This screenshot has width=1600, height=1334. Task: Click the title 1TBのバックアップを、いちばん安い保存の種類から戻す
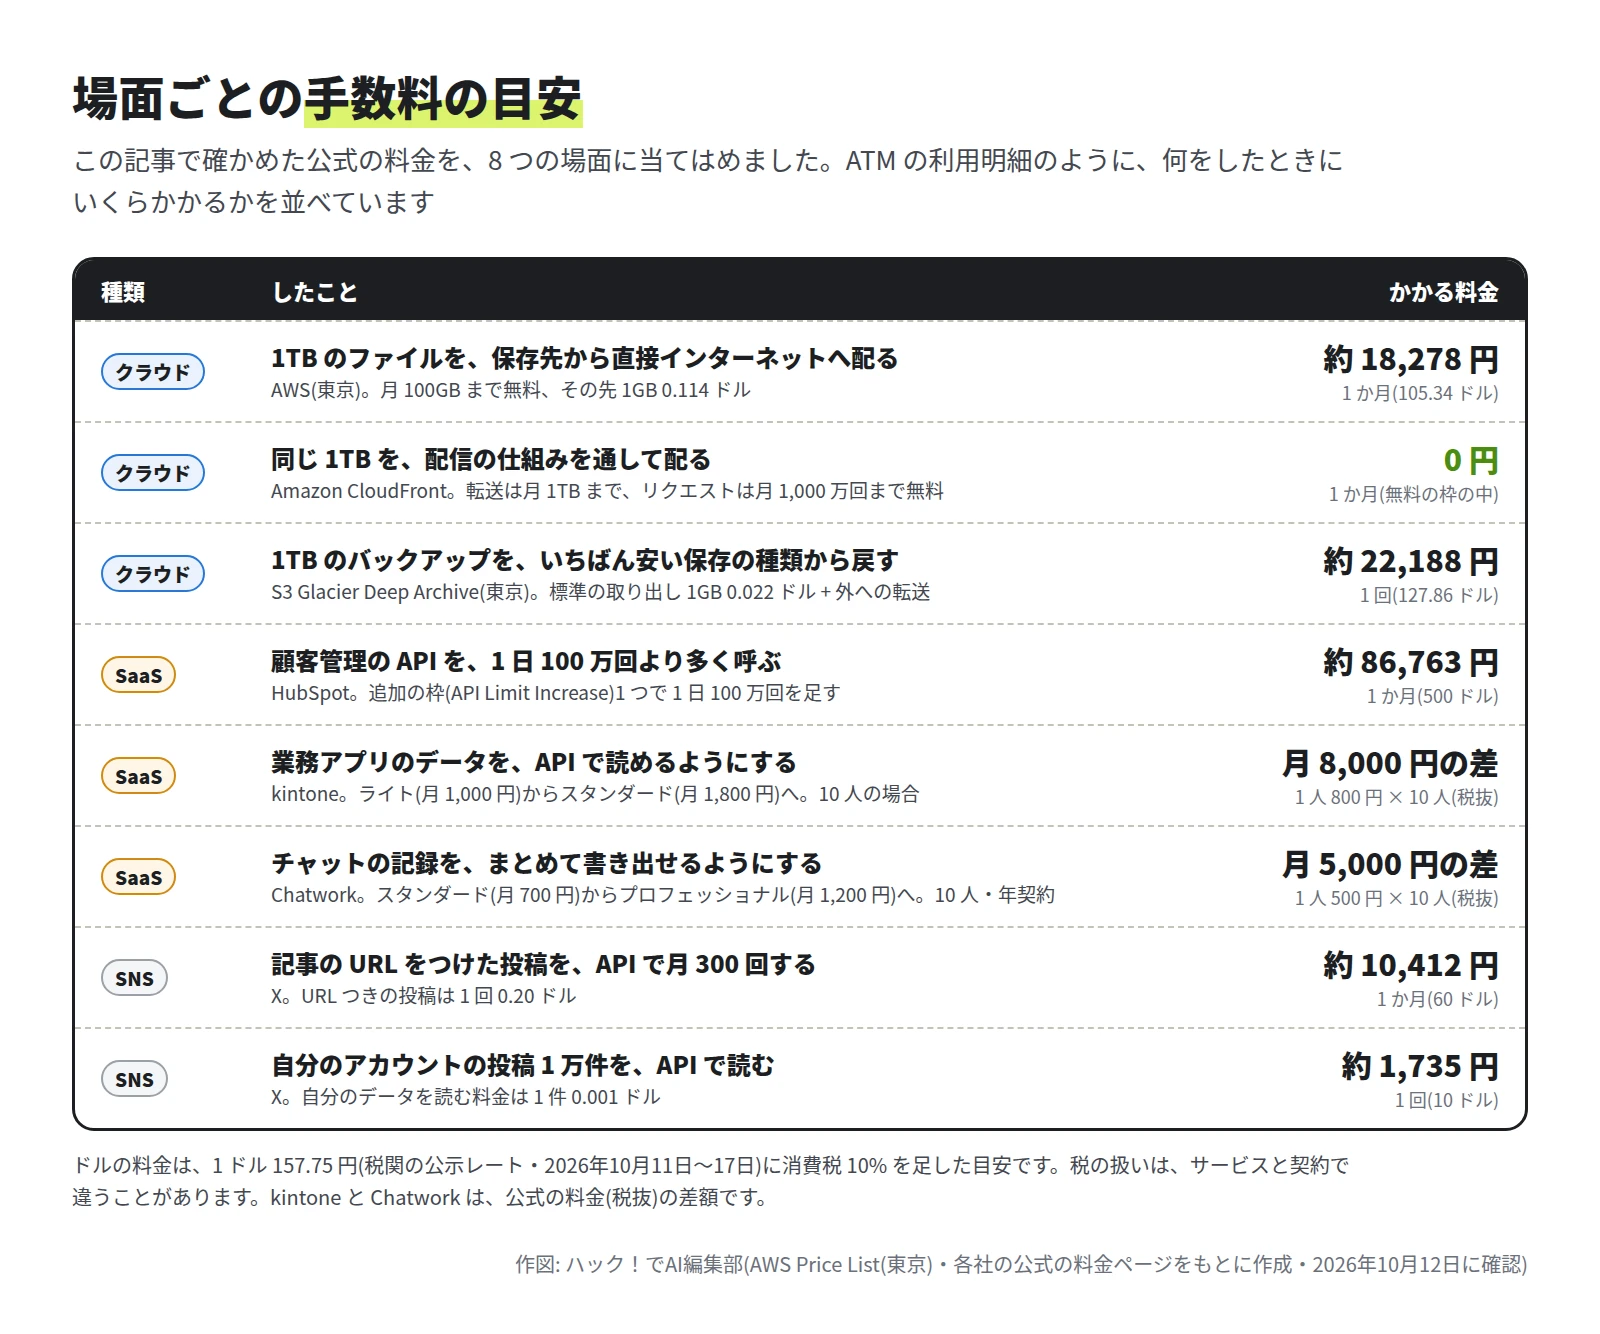tap(585, 560)
